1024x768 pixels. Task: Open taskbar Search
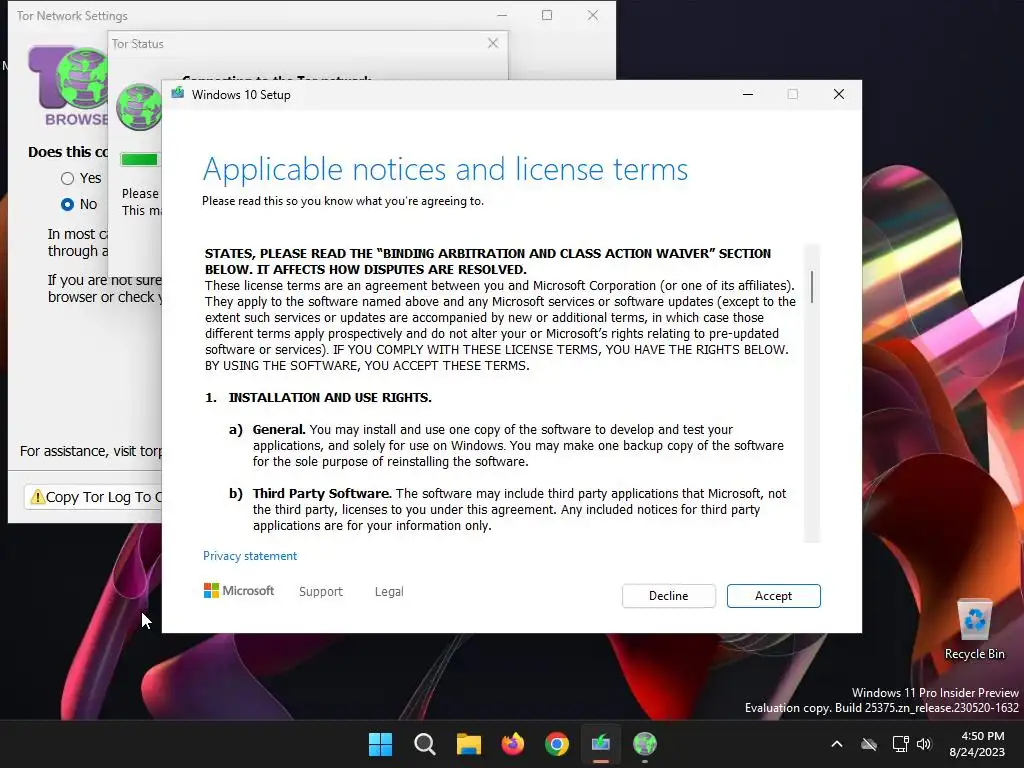click(424, 744)
